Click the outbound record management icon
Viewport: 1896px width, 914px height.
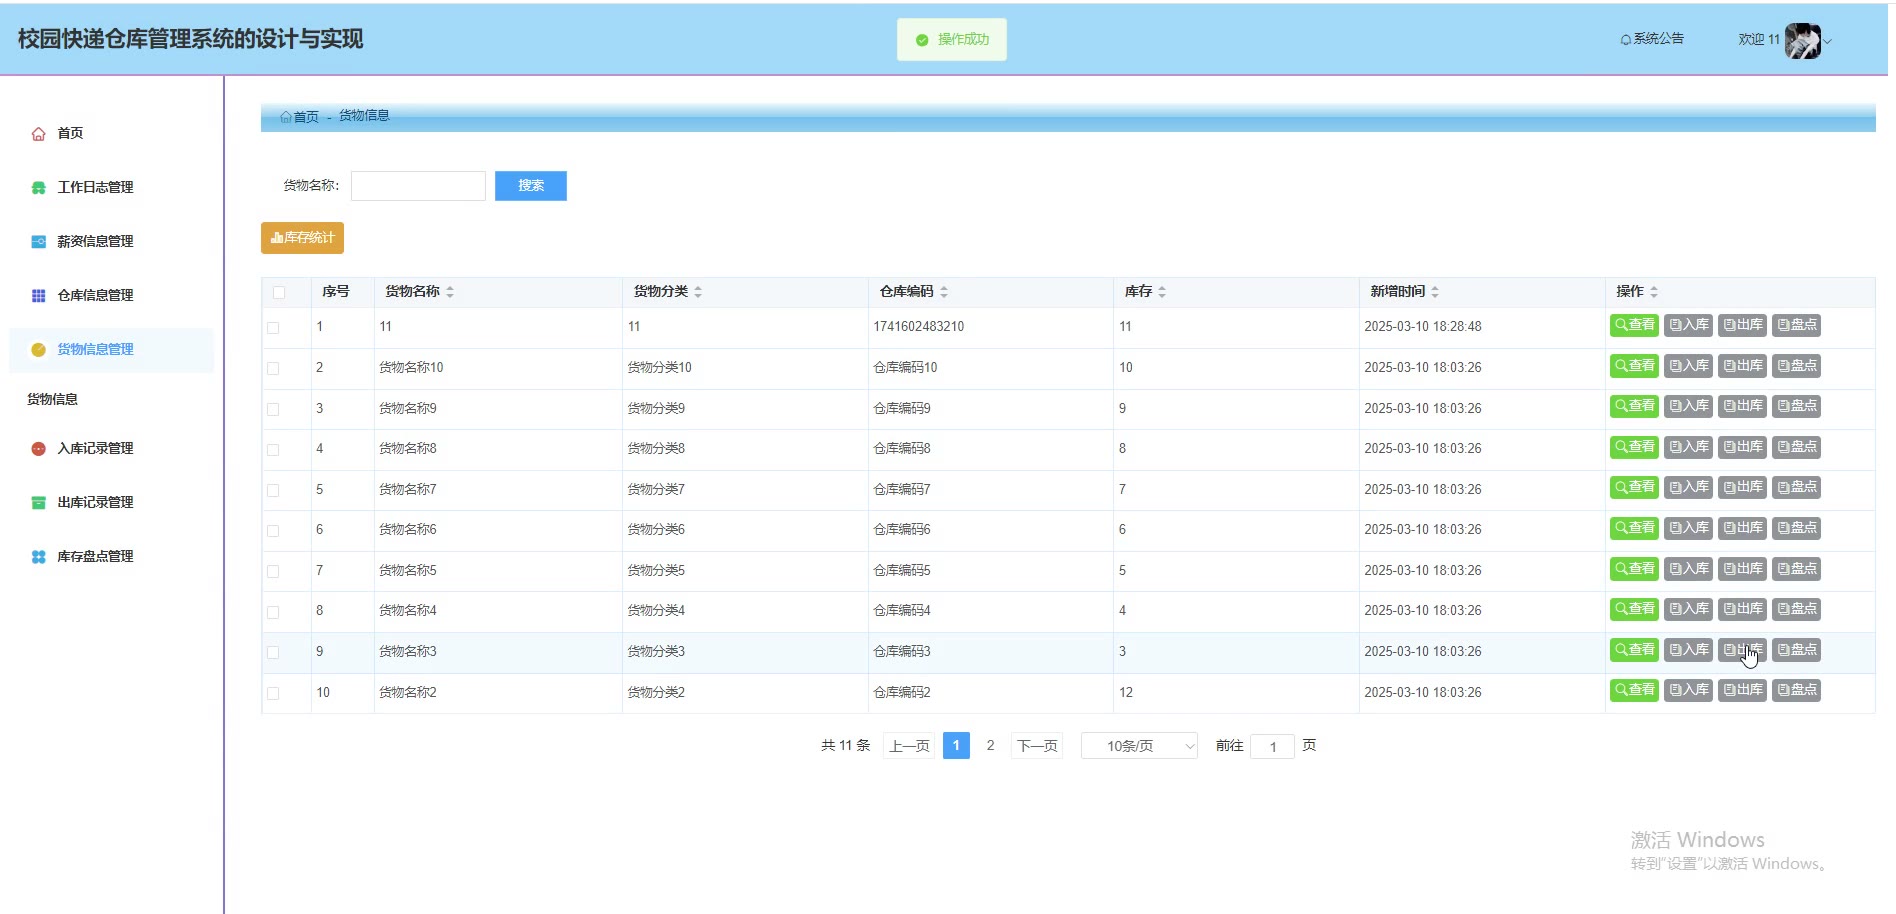[38, 503]
